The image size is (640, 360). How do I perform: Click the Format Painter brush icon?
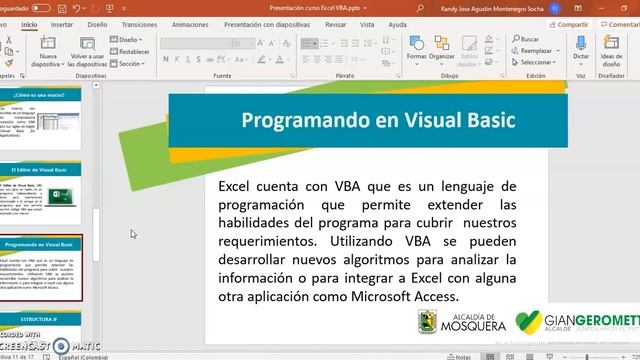9,63
